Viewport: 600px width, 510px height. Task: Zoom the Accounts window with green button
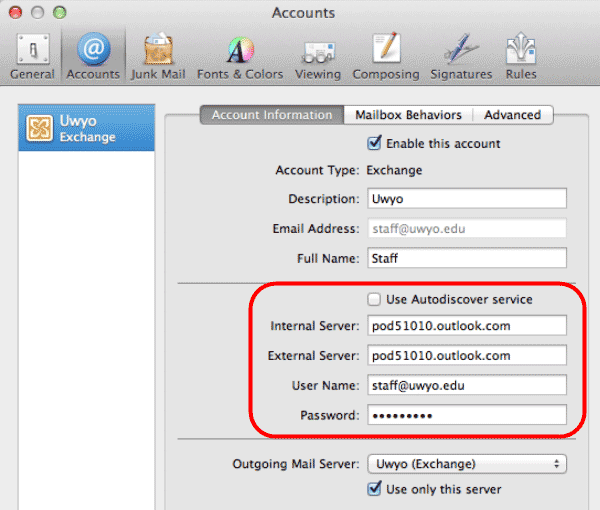(60, 13)
